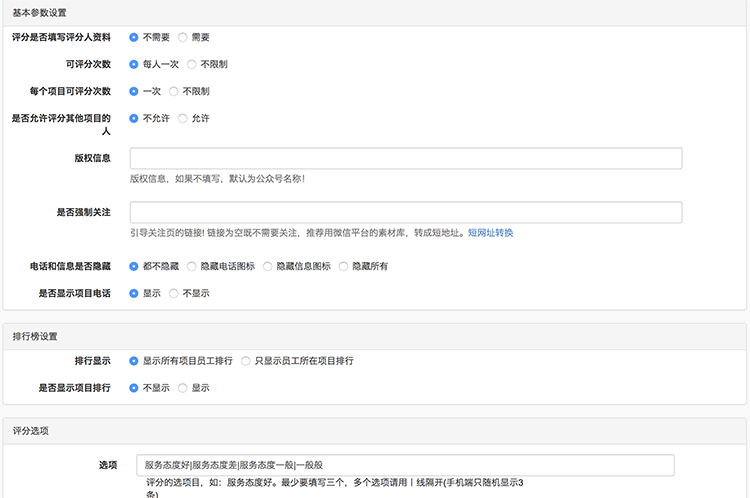
Task: Choose 不限制 for 每个项目可评分次数
Action: [173, 91]
